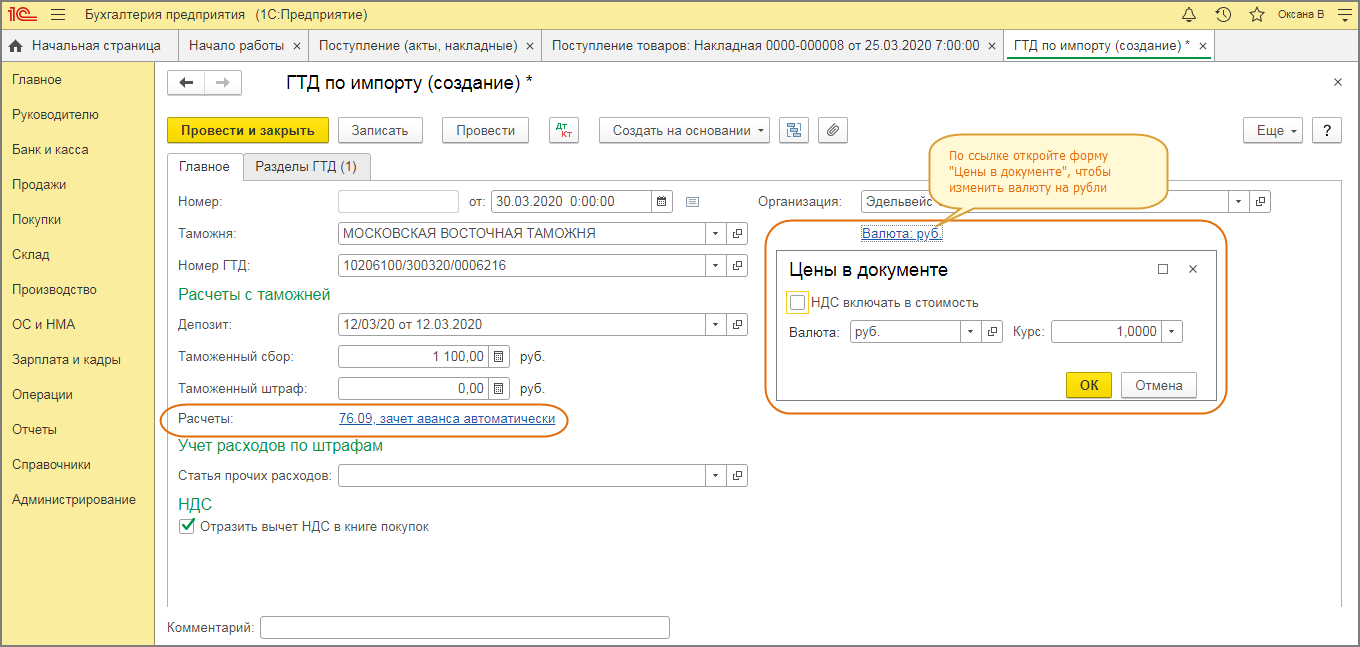Screen dimensions: 1360x647
Task: Open the 1C main menu hamburger icon
Action: click(x=58, y=15)
